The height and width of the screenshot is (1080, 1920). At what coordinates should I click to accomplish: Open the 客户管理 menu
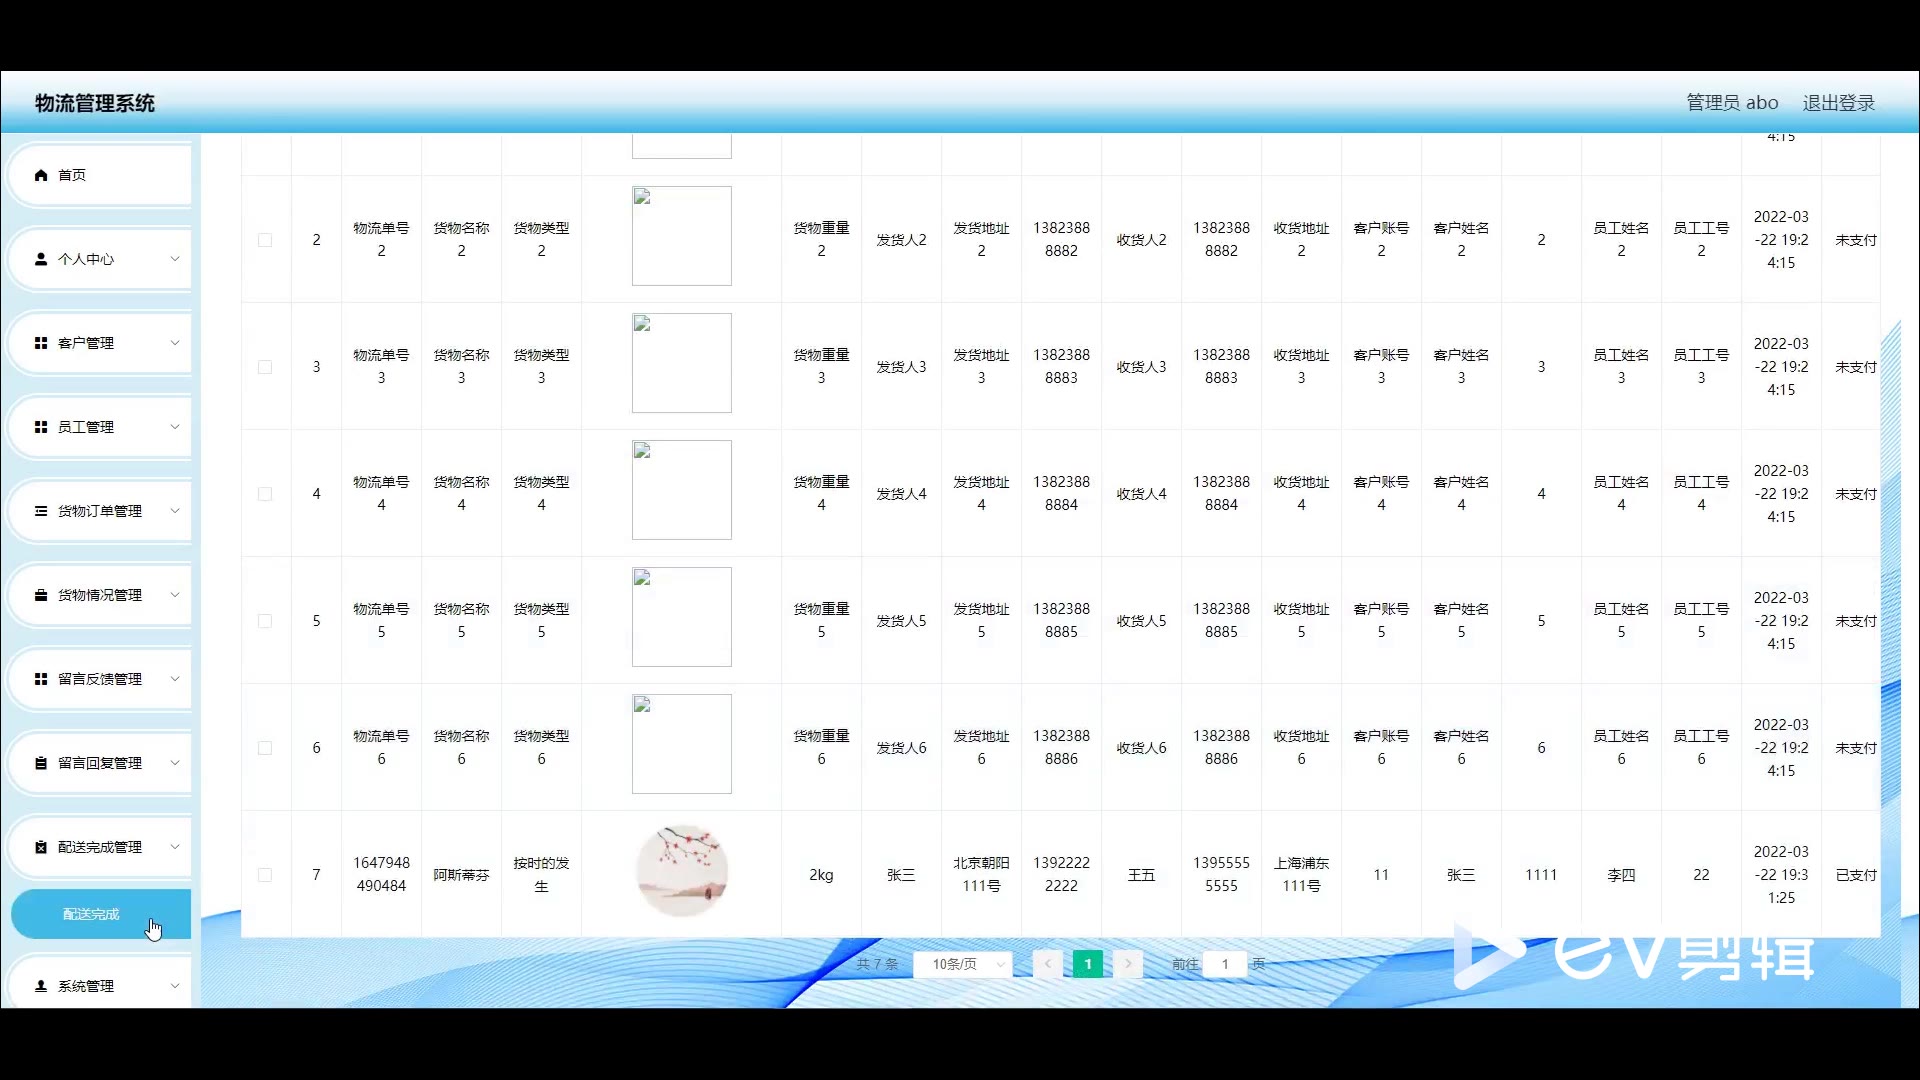coord(100,343)
